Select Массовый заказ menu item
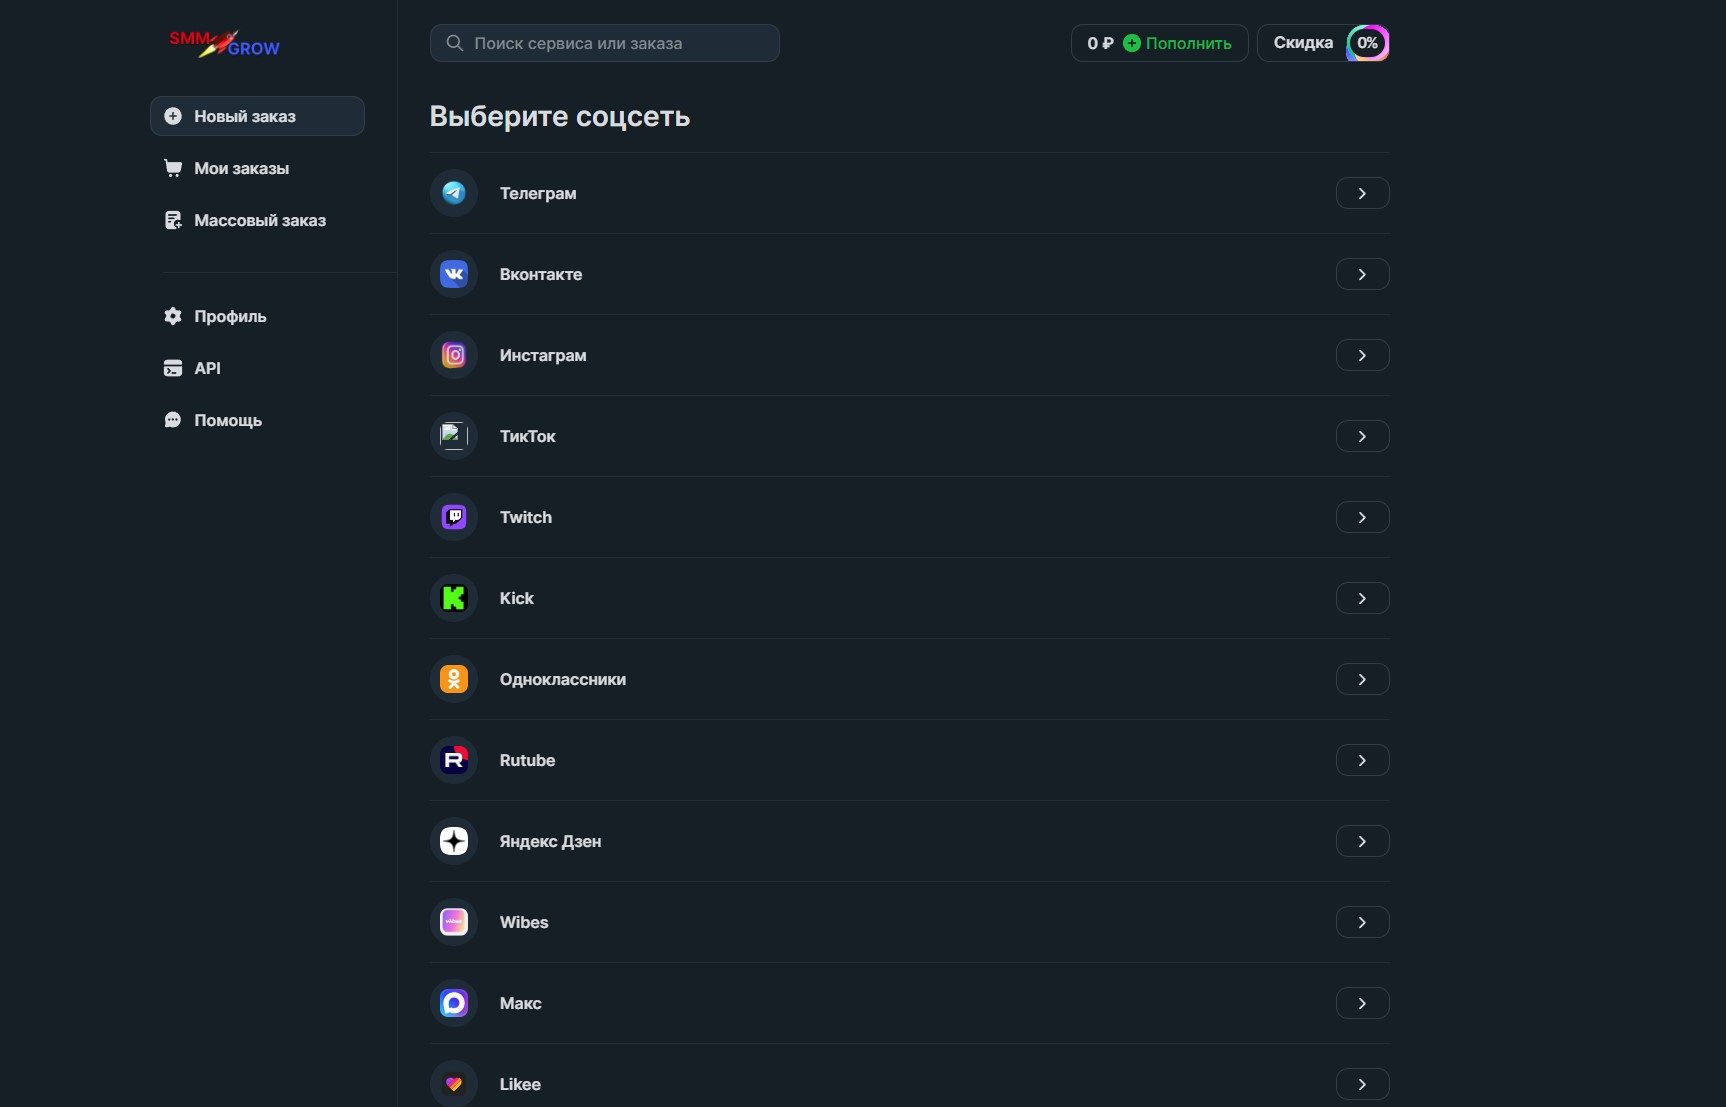Image resolution: width=1726 pixels, height=1107 pixels. click(259, 220)
